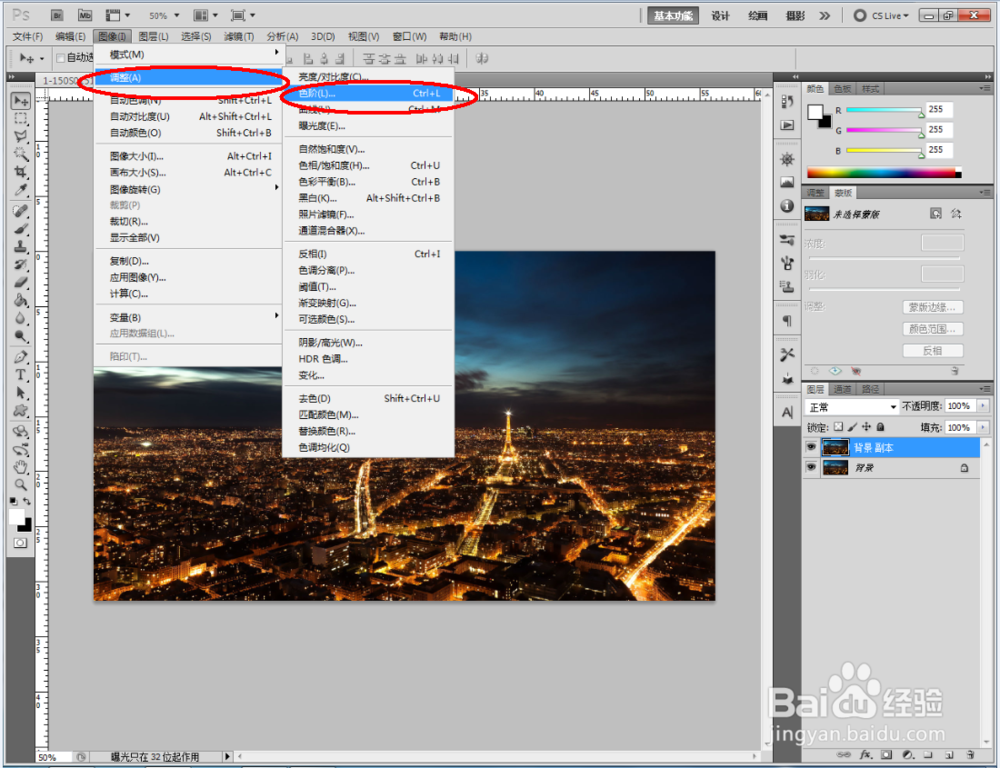Choose 色阶(L) Levels menu item
Image resolution: width=1000 pixels, height=768 pixels.
click(369, 93)
